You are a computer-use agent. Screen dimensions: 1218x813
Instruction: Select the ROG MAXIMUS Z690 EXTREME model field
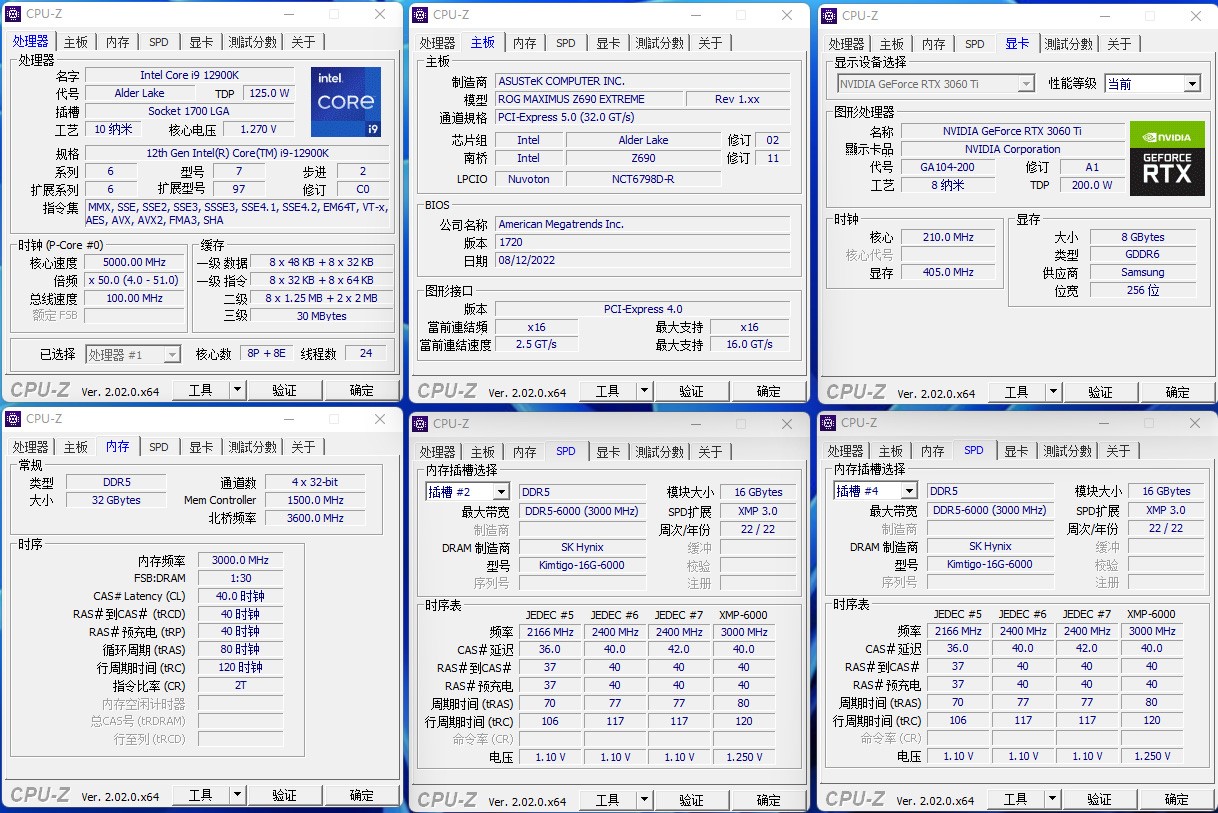(x=589, y=99)
